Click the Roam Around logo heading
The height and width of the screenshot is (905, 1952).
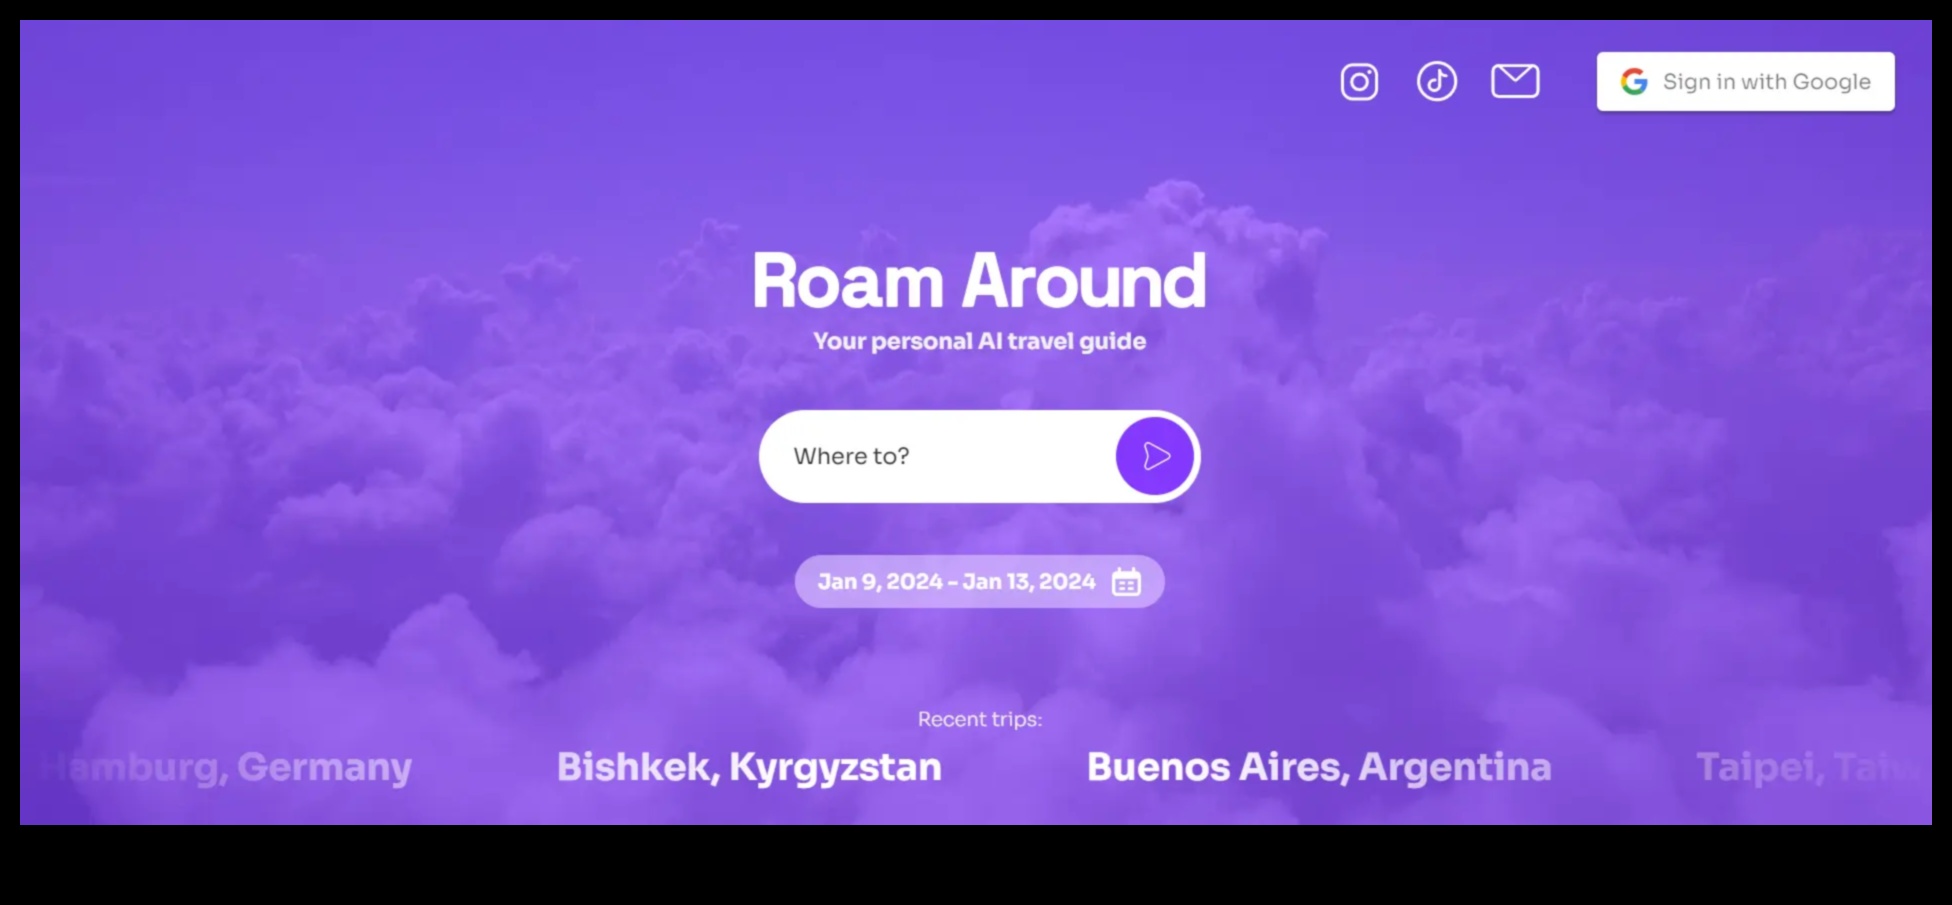[980, 281]
